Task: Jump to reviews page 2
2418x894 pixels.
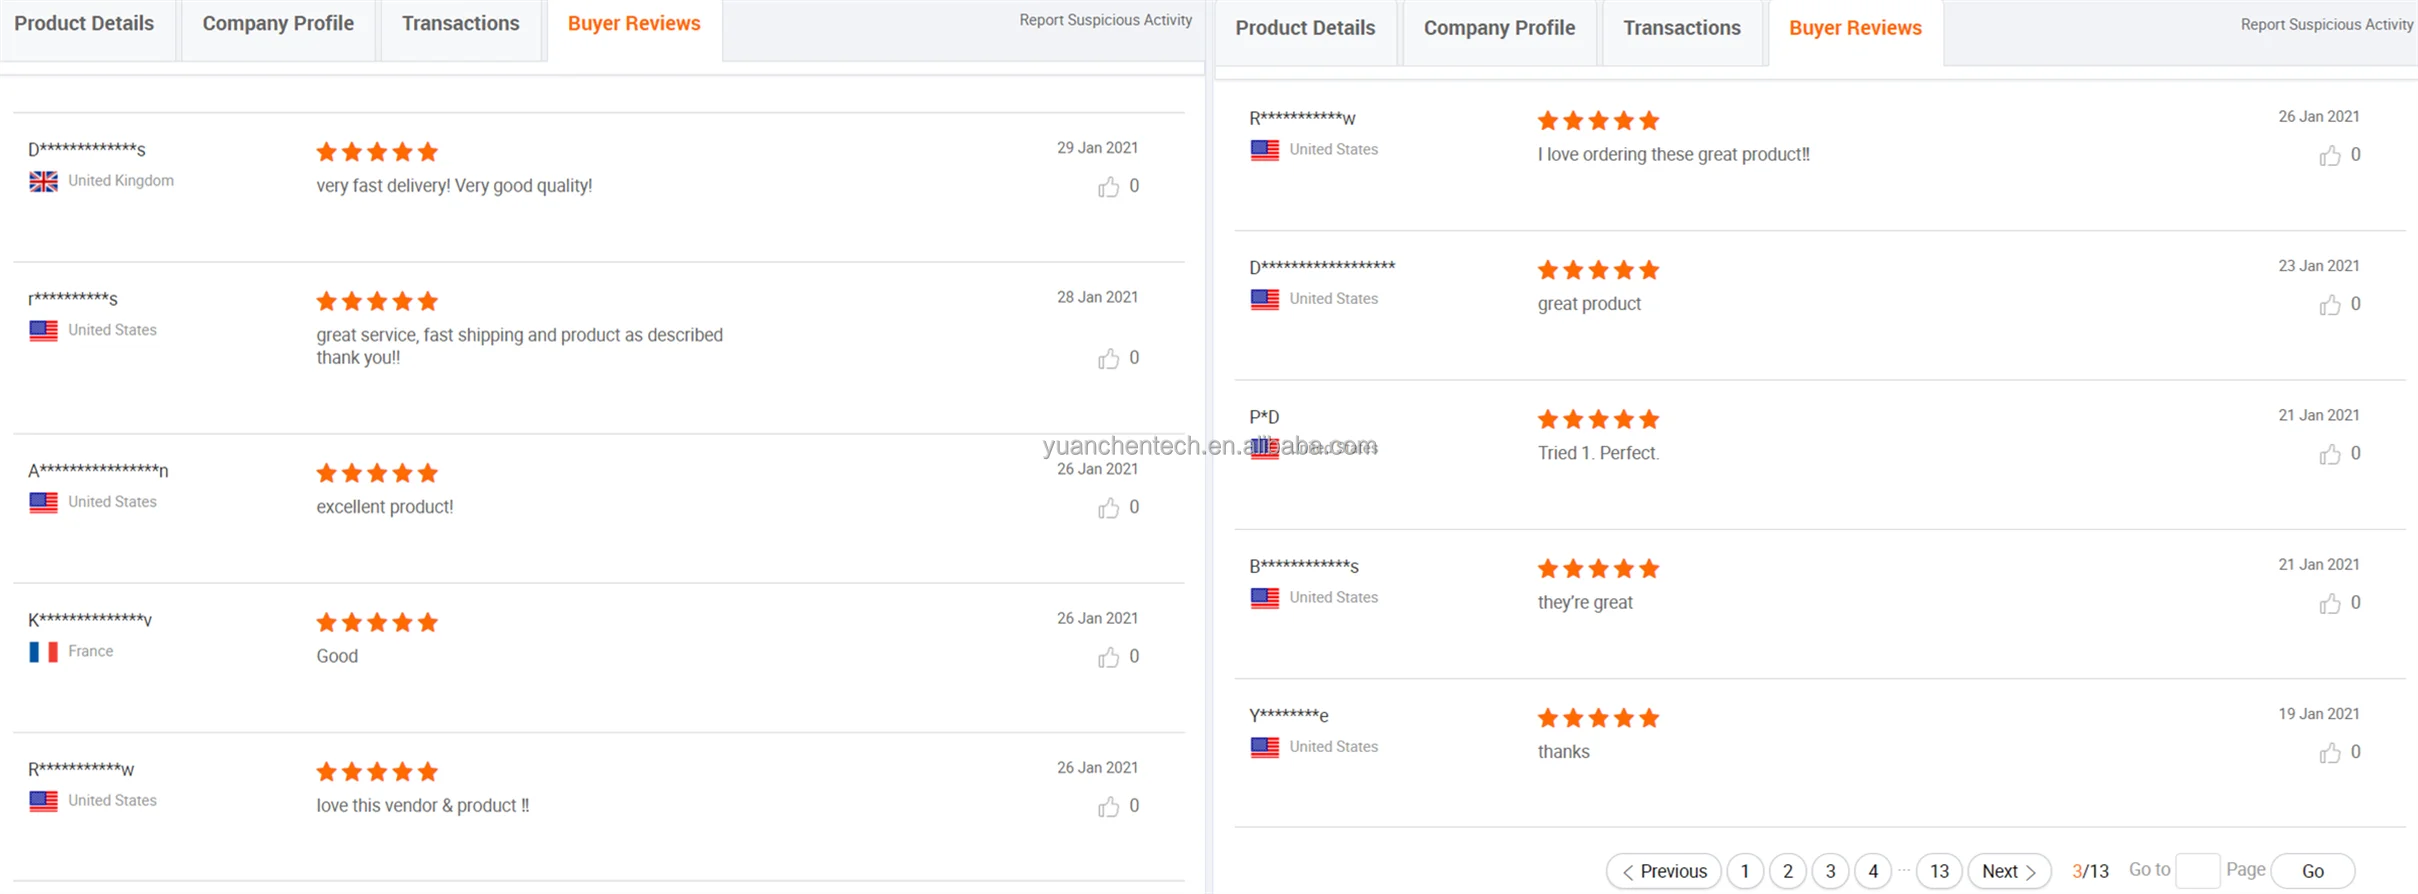Action: (1788, 871)
